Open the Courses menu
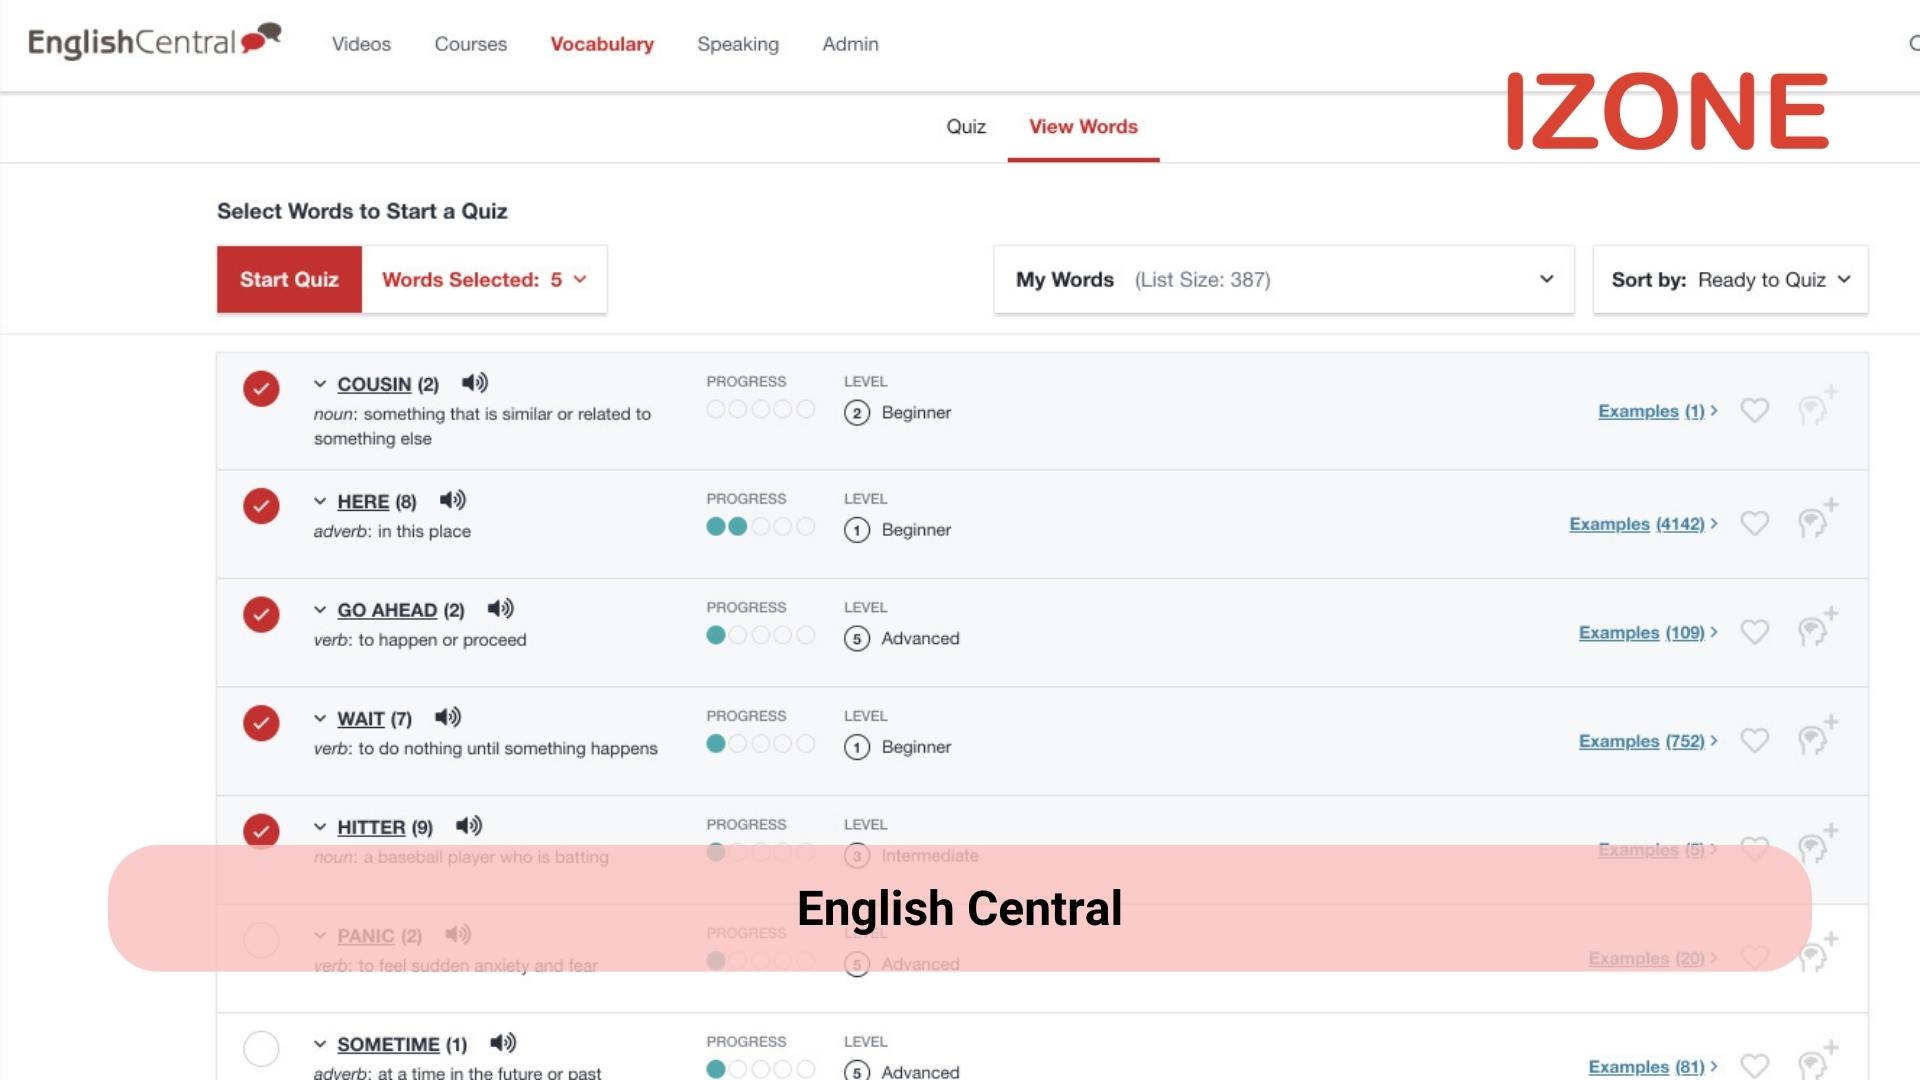Viewport: 1920px width, 1080px height. point(470,44)
